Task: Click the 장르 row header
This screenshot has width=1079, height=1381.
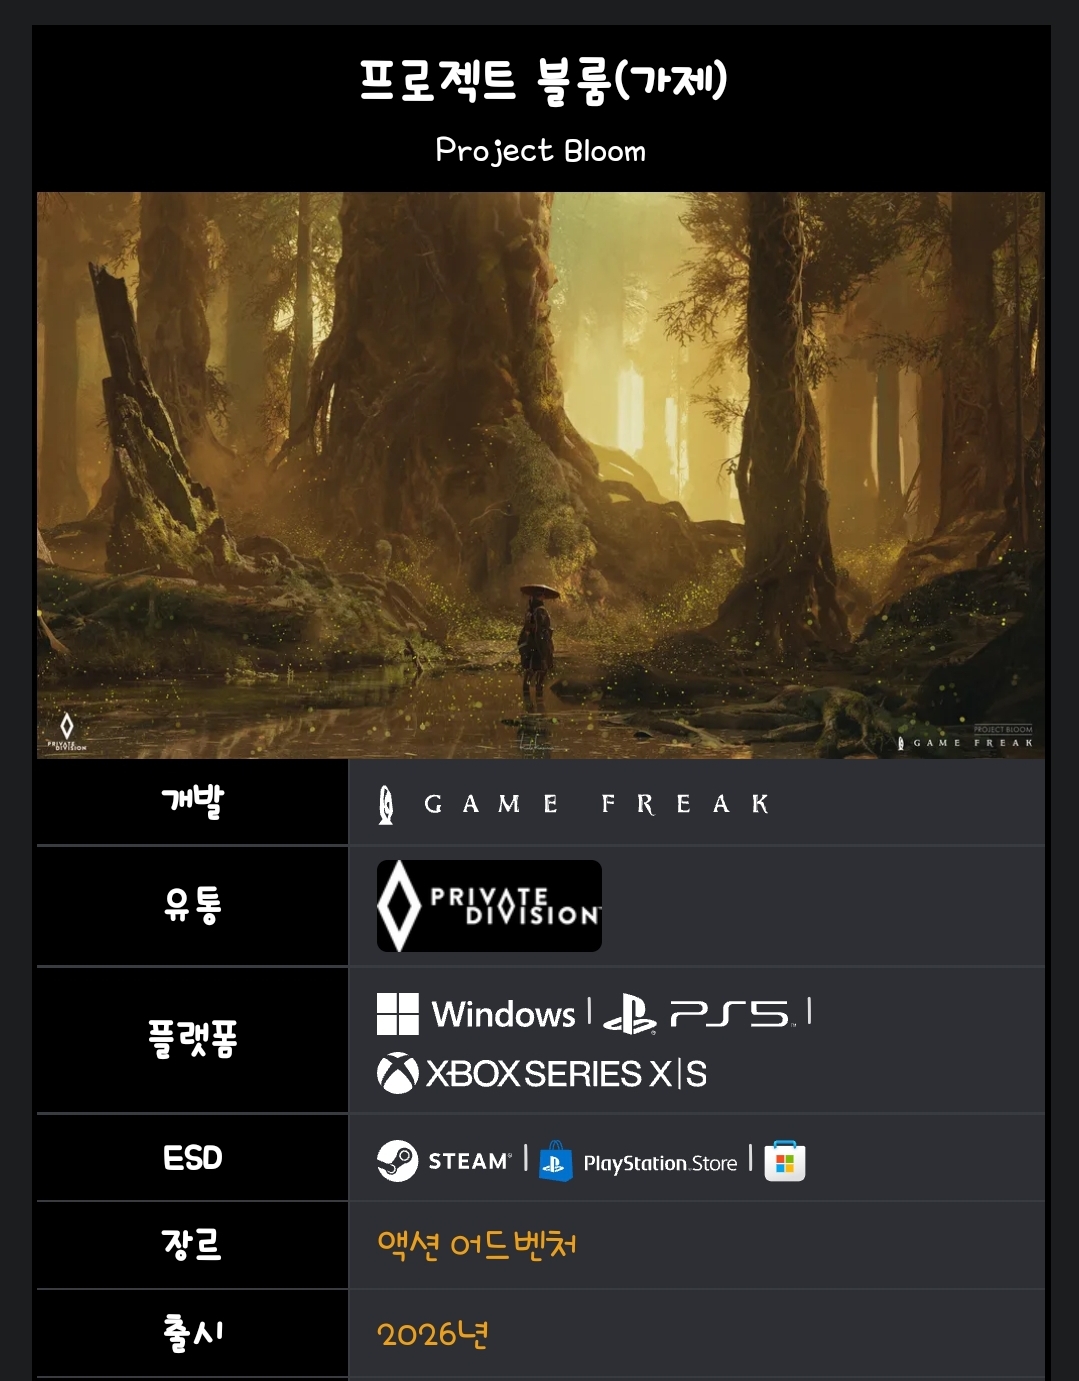Action: pos(193,1245)
